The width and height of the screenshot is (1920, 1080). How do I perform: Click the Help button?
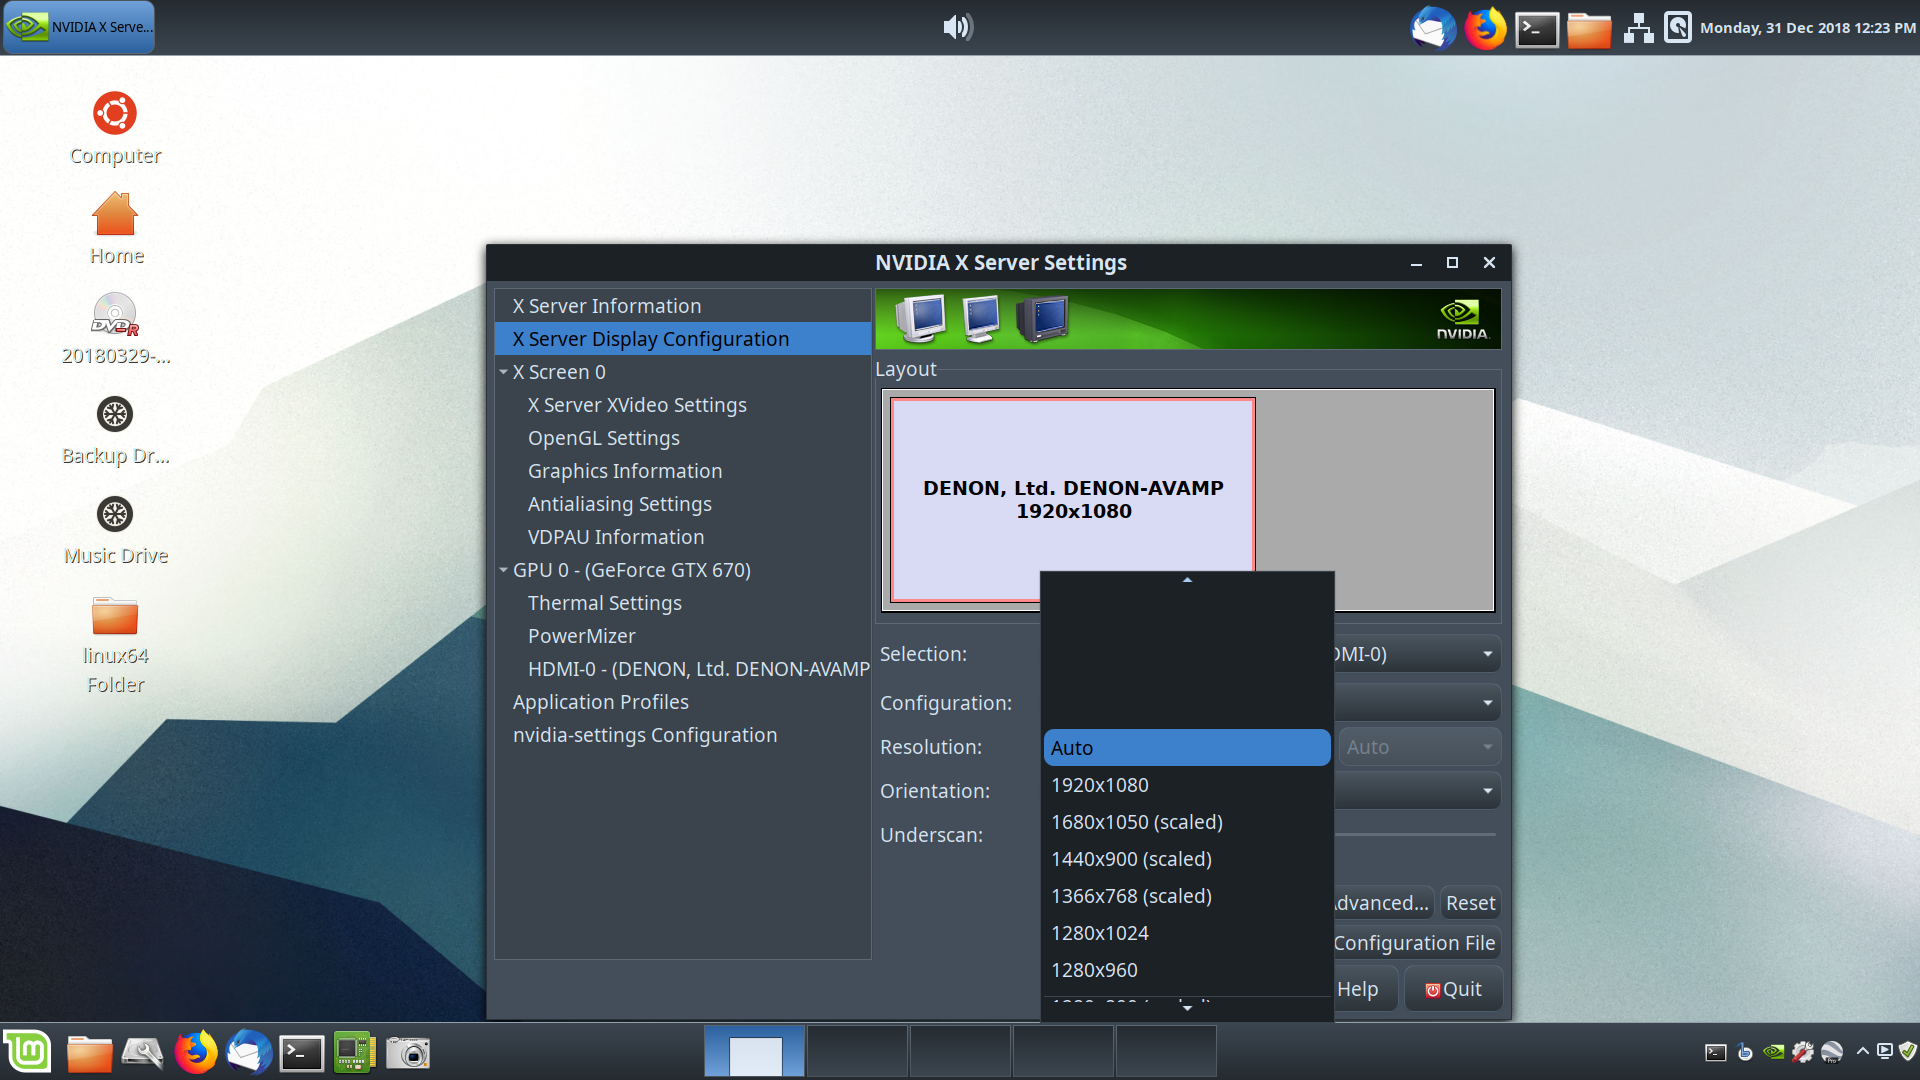coord(1365,989)
